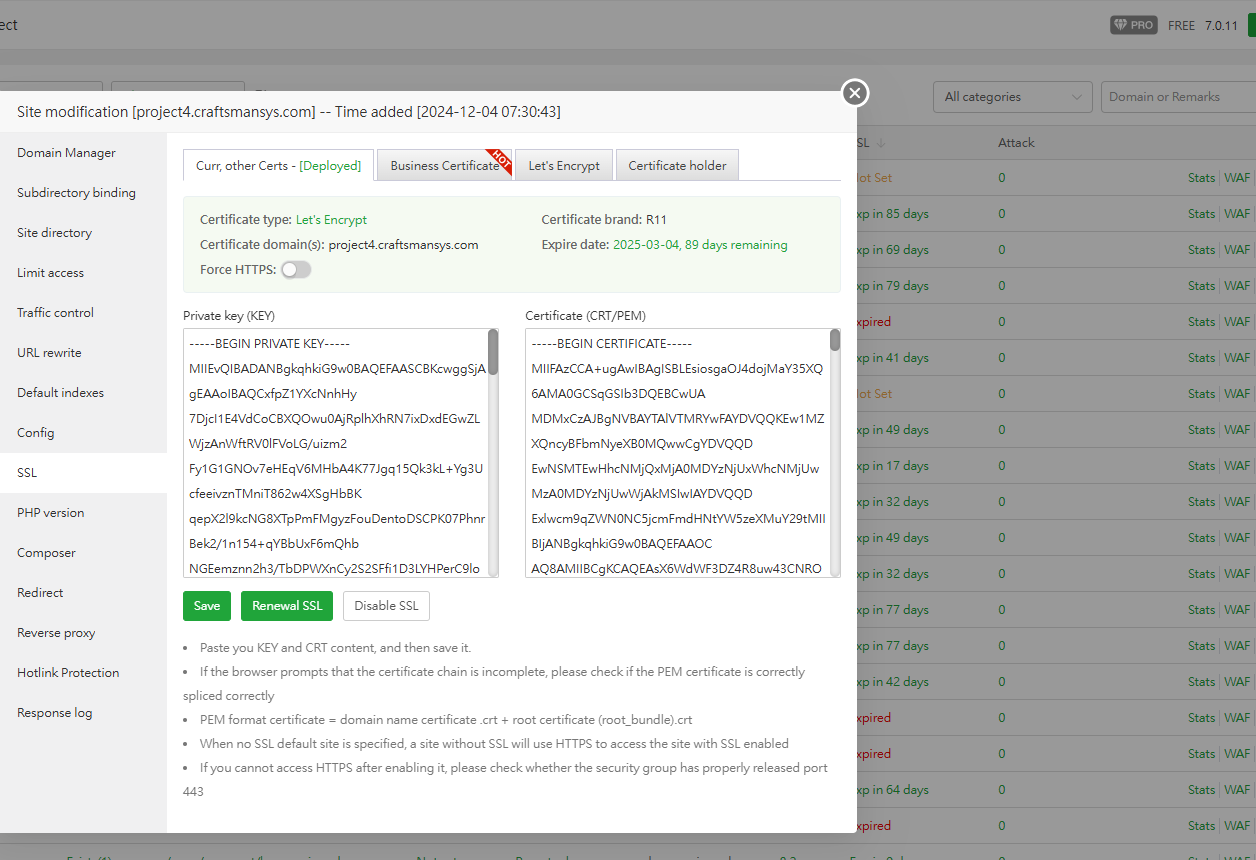Screen dimensions: 1256x860
Task: Open the All categories dropdown
Action: pos(1012,97)
